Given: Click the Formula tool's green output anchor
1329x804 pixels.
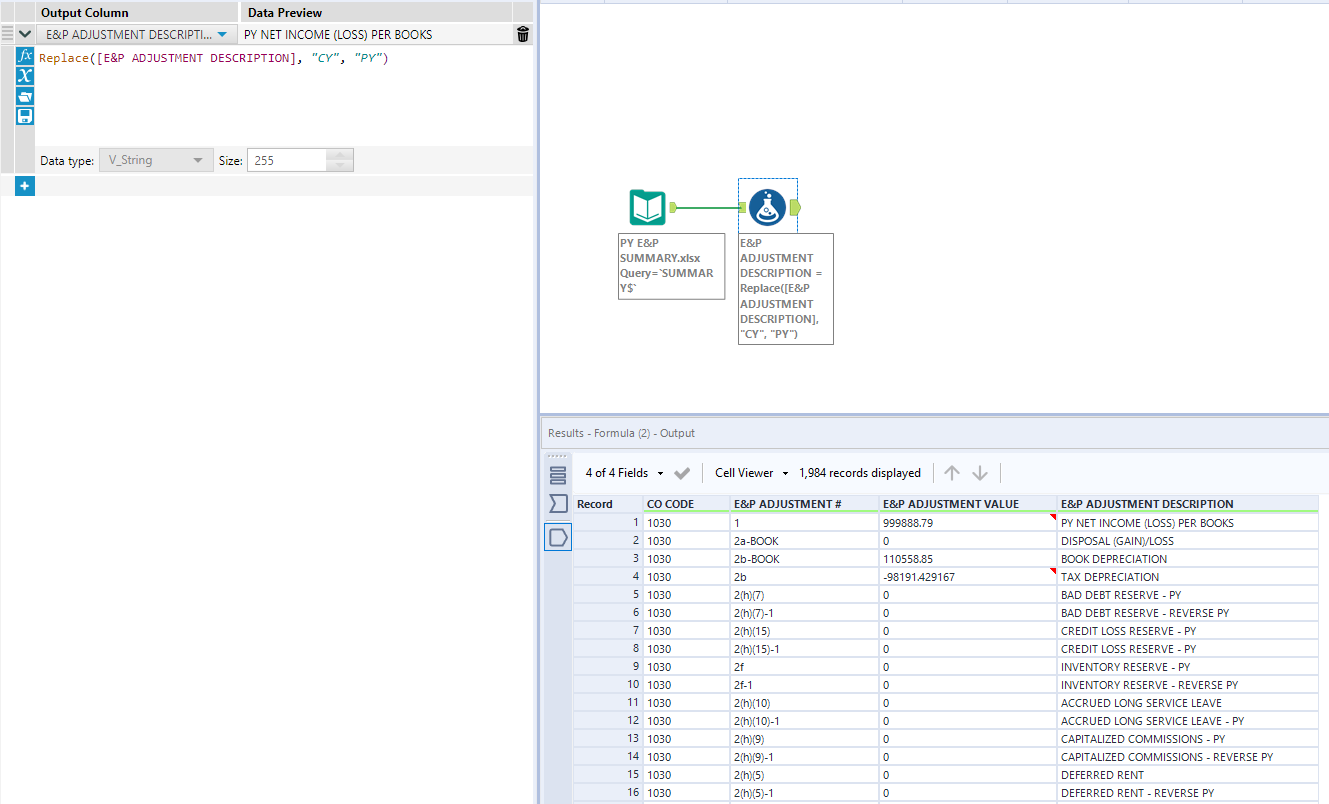Looking at the screenshot, I should pos(795,207).
